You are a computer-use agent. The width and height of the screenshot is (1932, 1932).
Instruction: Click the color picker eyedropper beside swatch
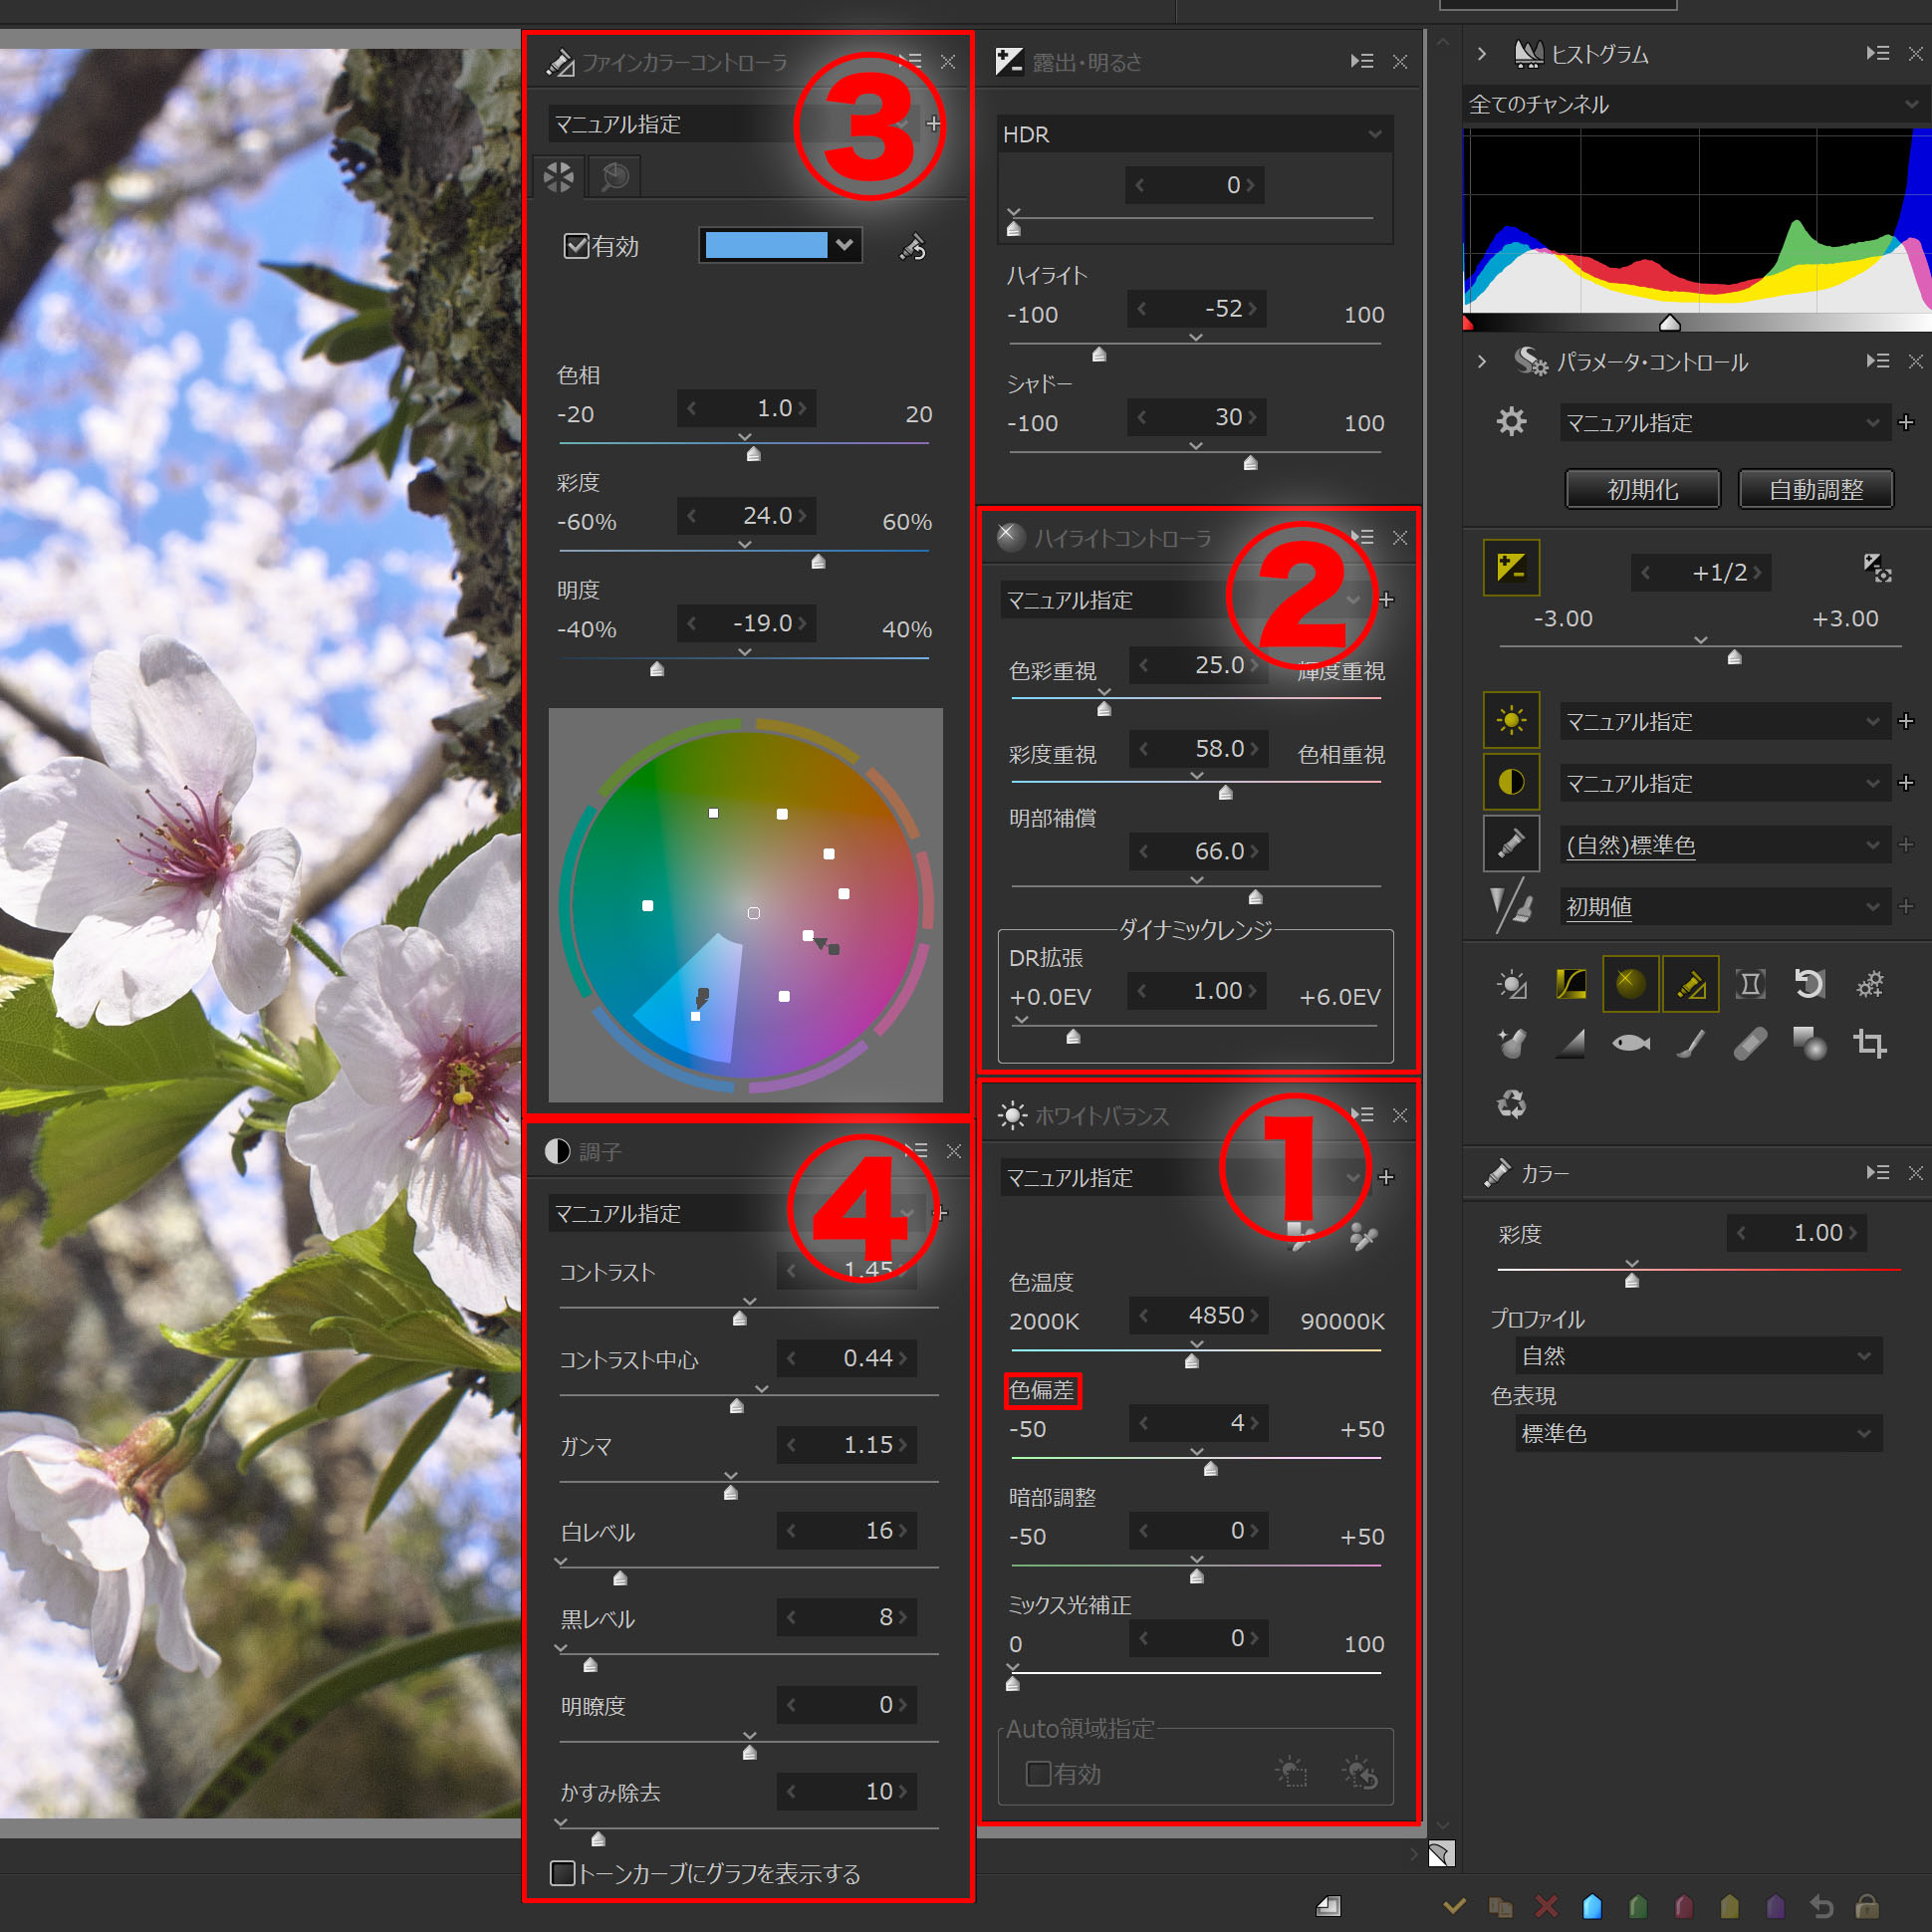click(x=912, y=247)
